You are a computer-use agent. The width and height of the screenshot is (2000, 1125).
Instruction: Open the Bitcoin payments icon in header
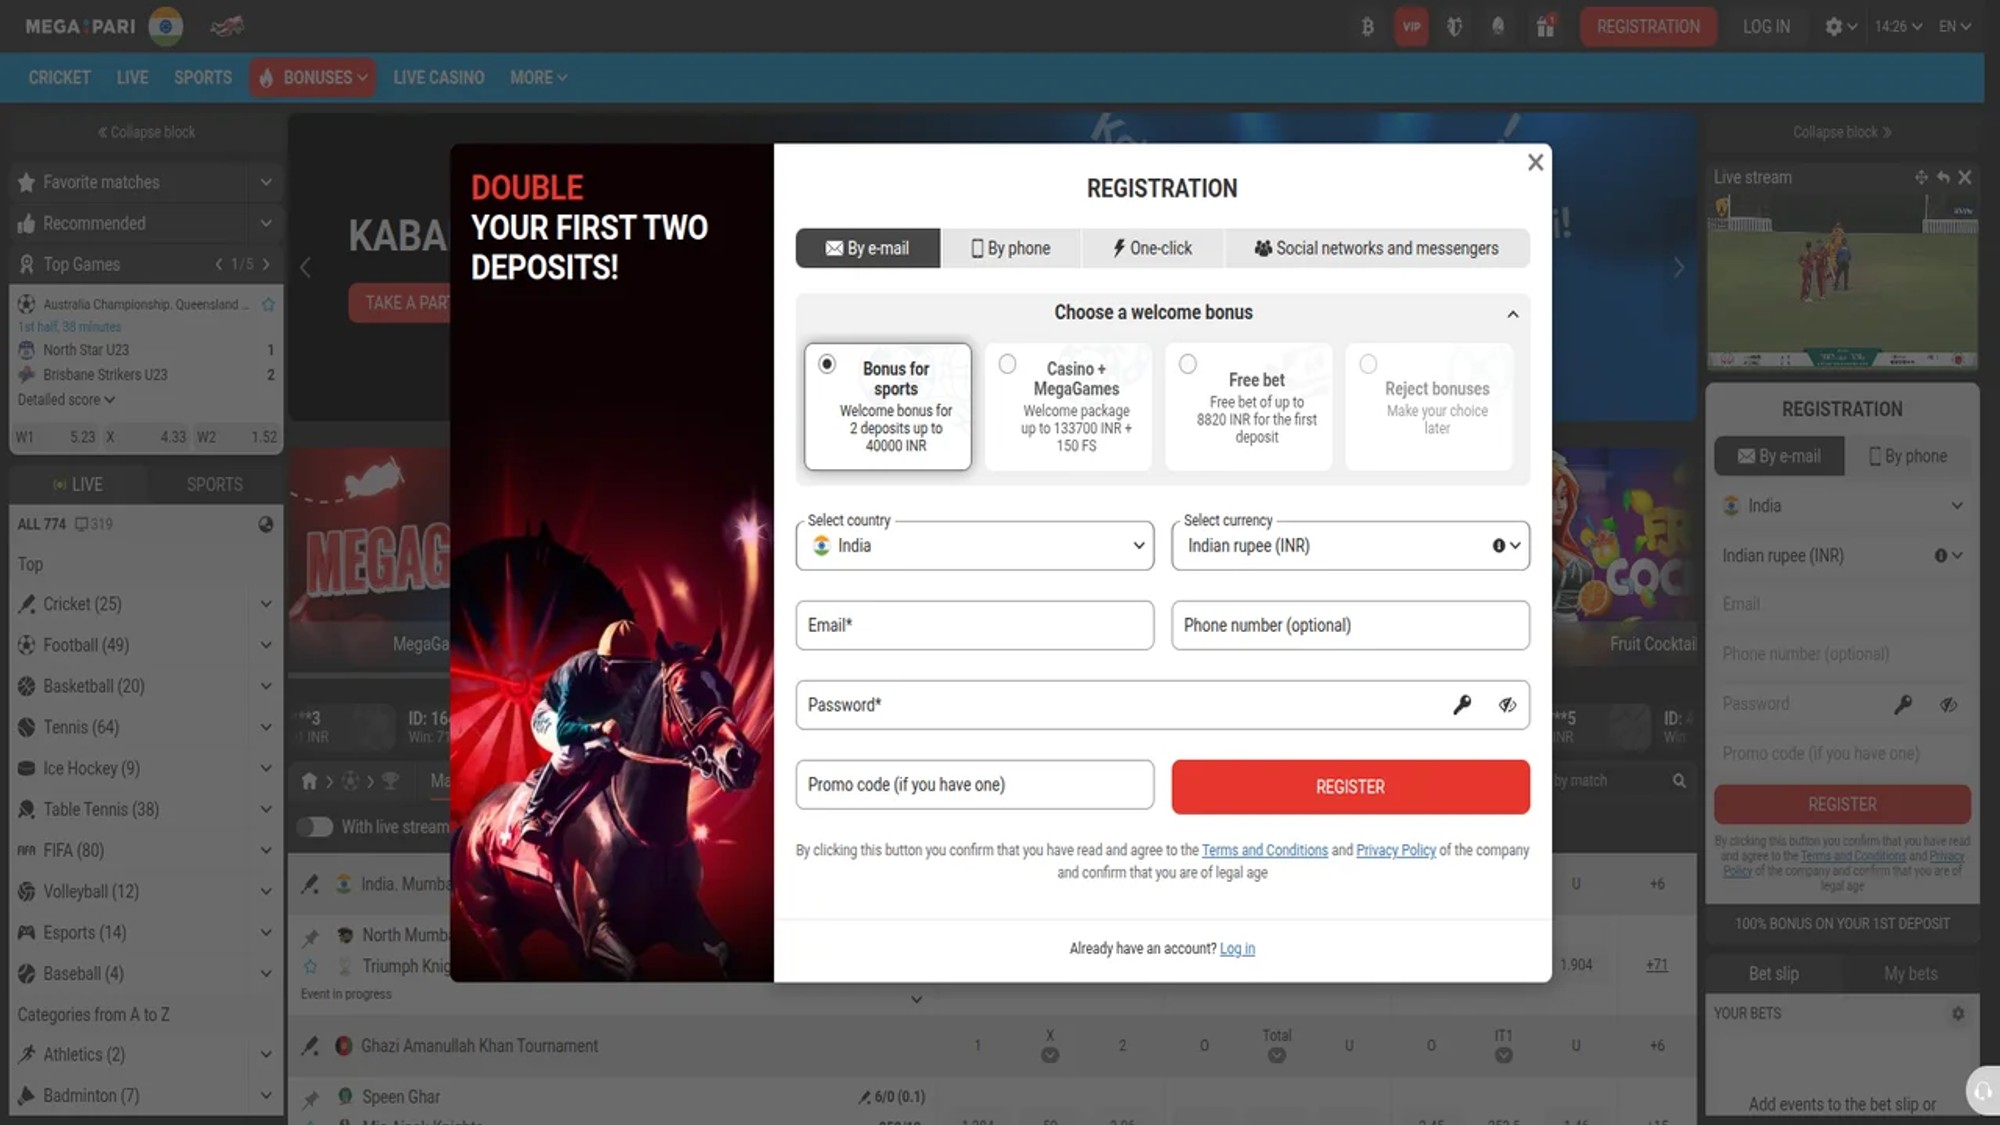coord(1367,27)
